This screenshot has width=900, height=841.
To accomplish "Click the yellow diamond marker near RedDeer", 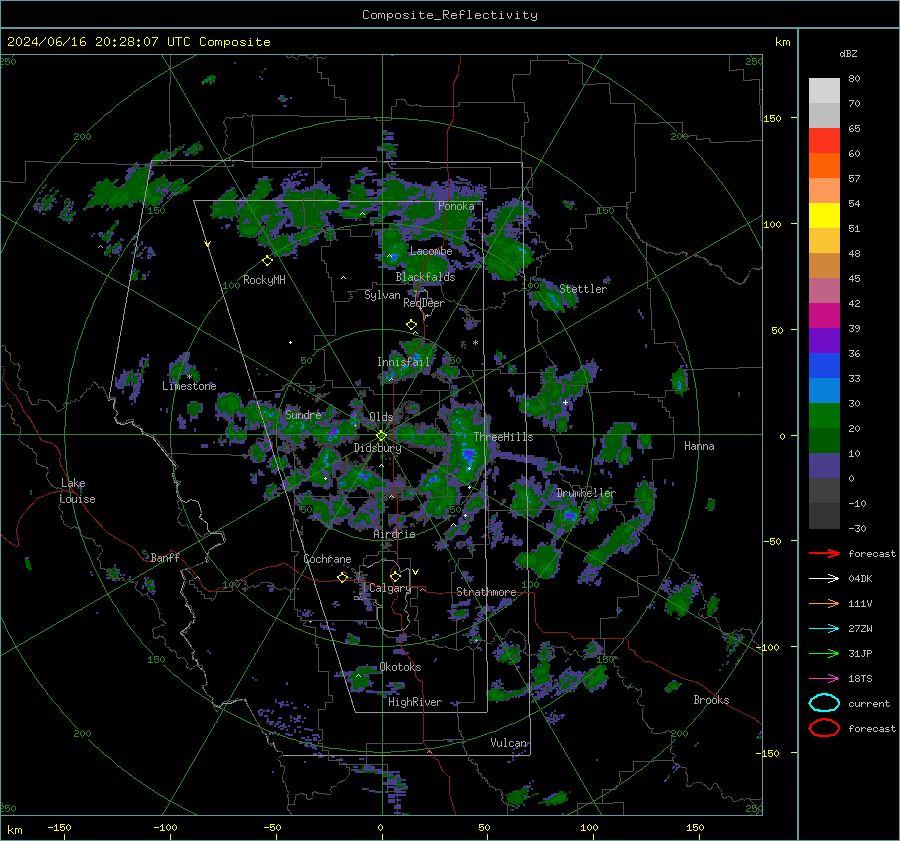I will (411, 325).
